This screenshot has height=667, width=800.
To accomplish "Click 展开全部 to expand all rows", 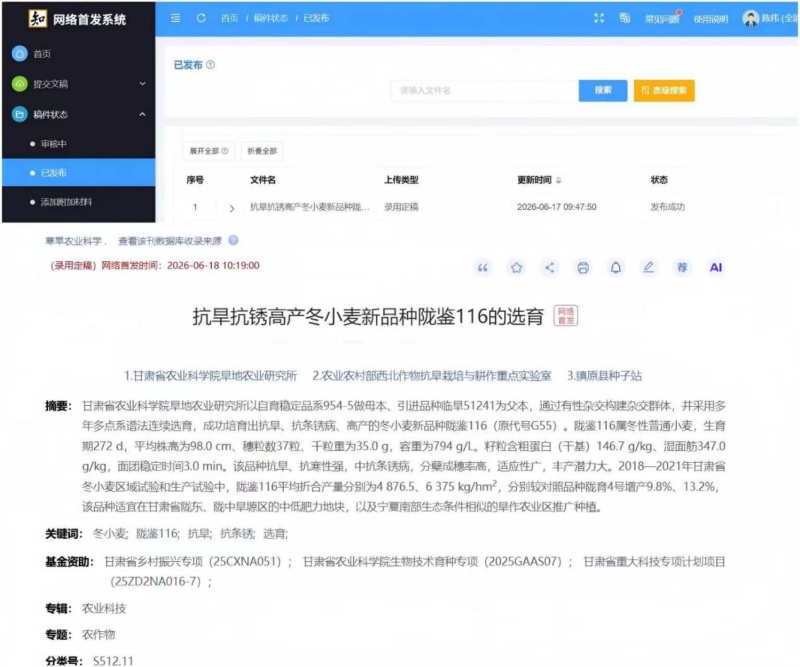I will [x=209, y=151].
